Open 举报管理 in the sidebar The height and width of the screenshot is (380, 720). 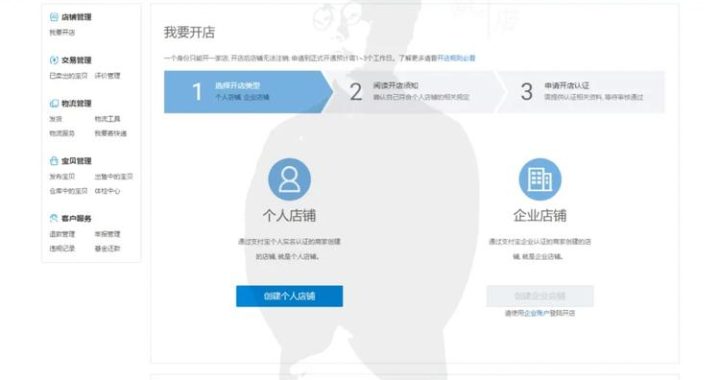[x=107, y=234]
